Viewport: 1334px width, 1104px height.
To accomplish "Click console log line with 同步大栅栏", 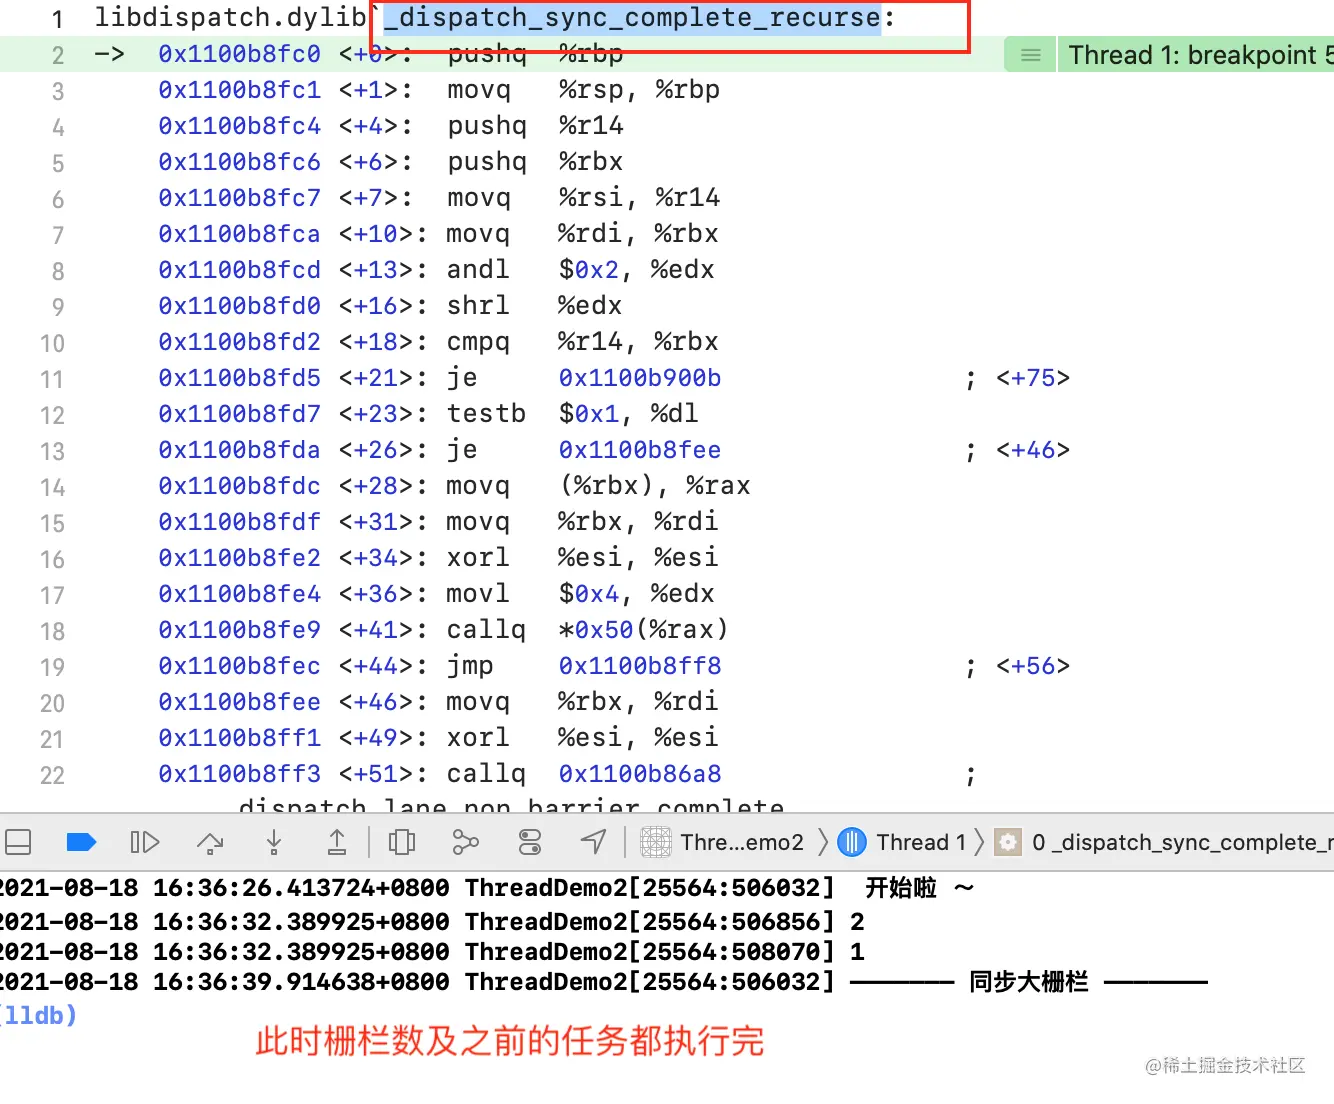I will [x=604, y=982].
